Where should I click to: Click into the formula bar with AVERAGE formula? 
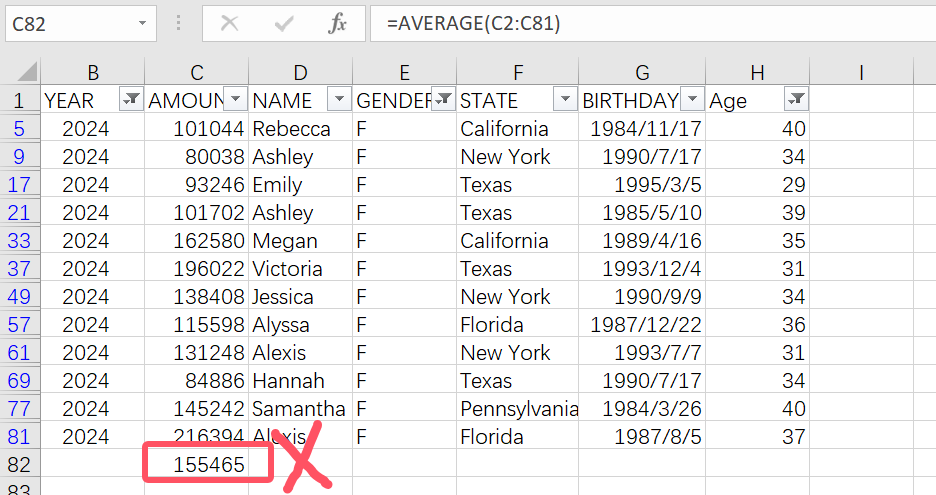(x=650, y=23)
